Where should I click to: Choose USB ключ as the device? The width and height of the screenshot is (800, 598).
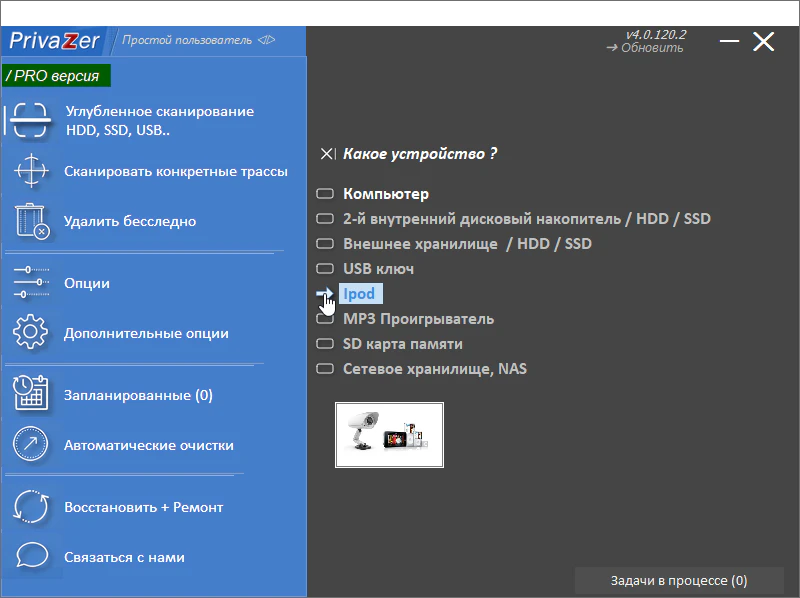point(378,269)
